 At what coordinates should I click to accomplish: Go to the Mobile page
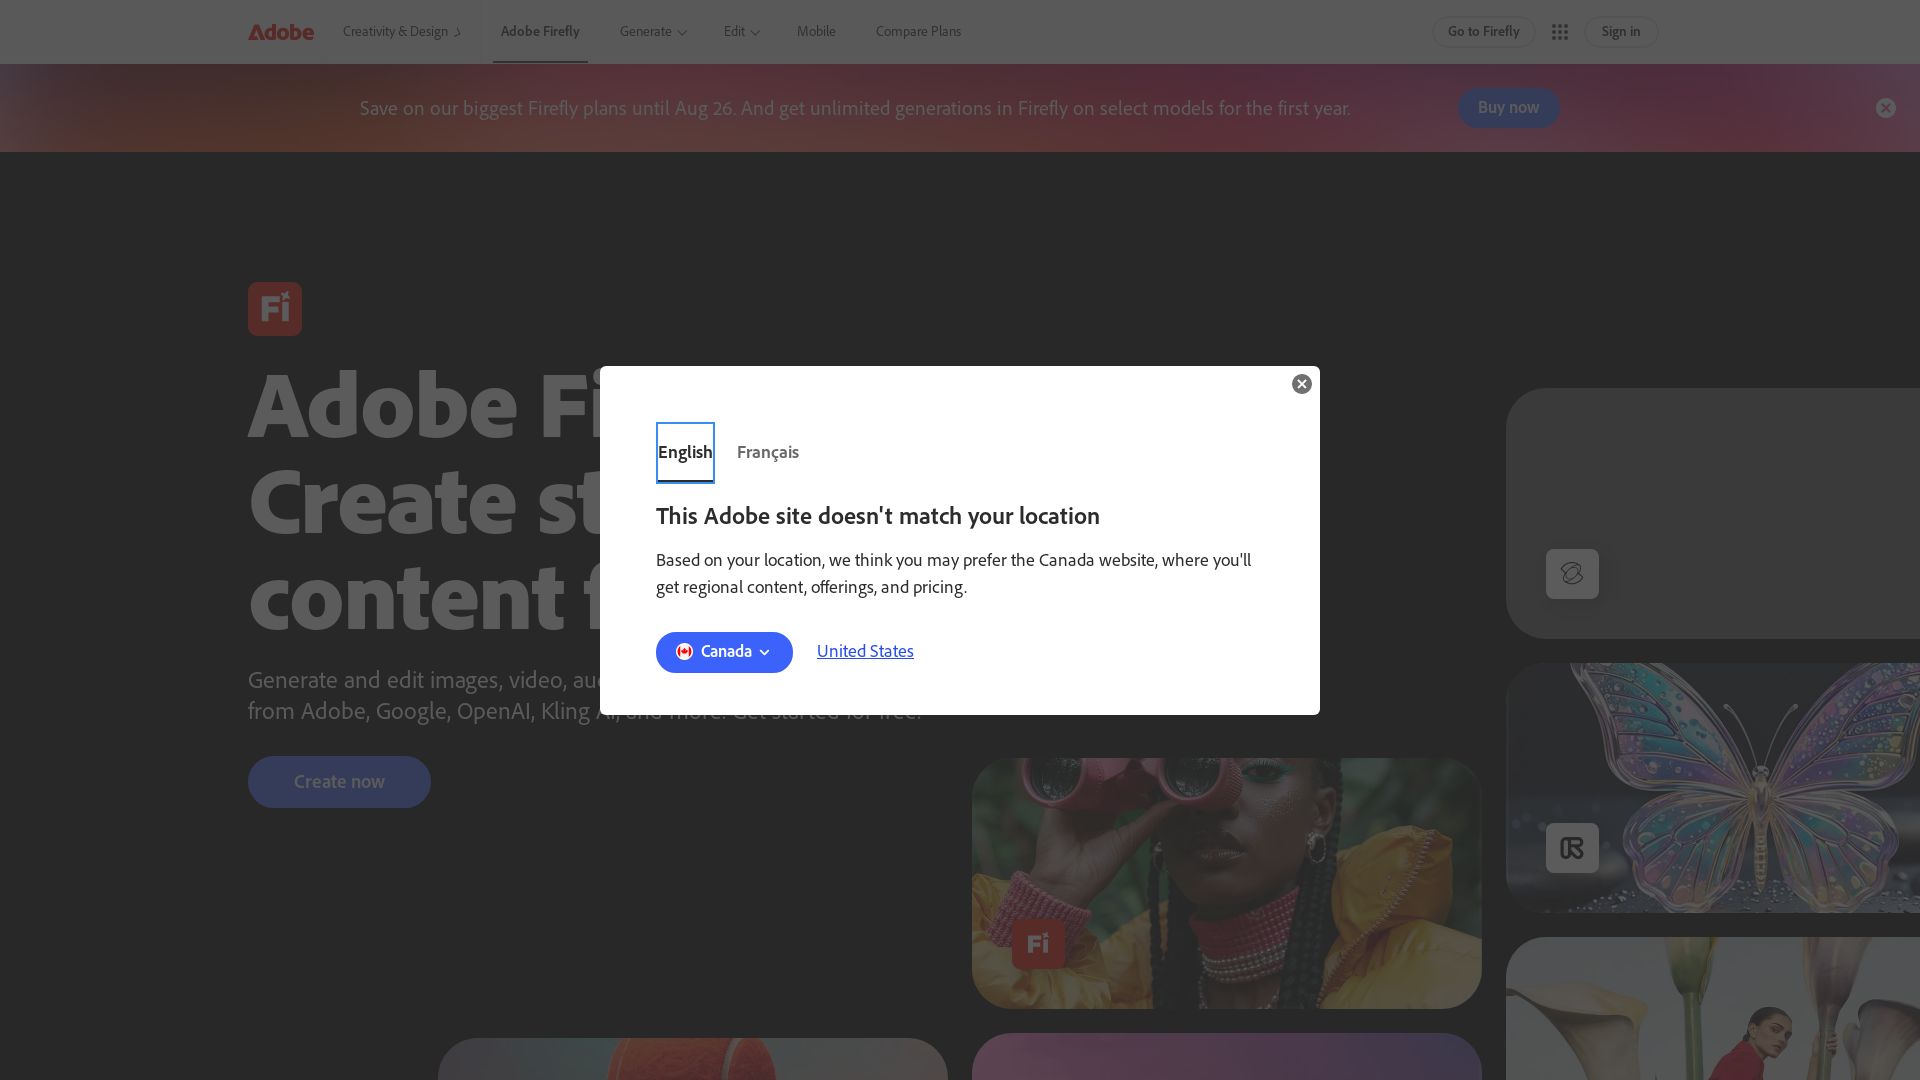point(816,32)
